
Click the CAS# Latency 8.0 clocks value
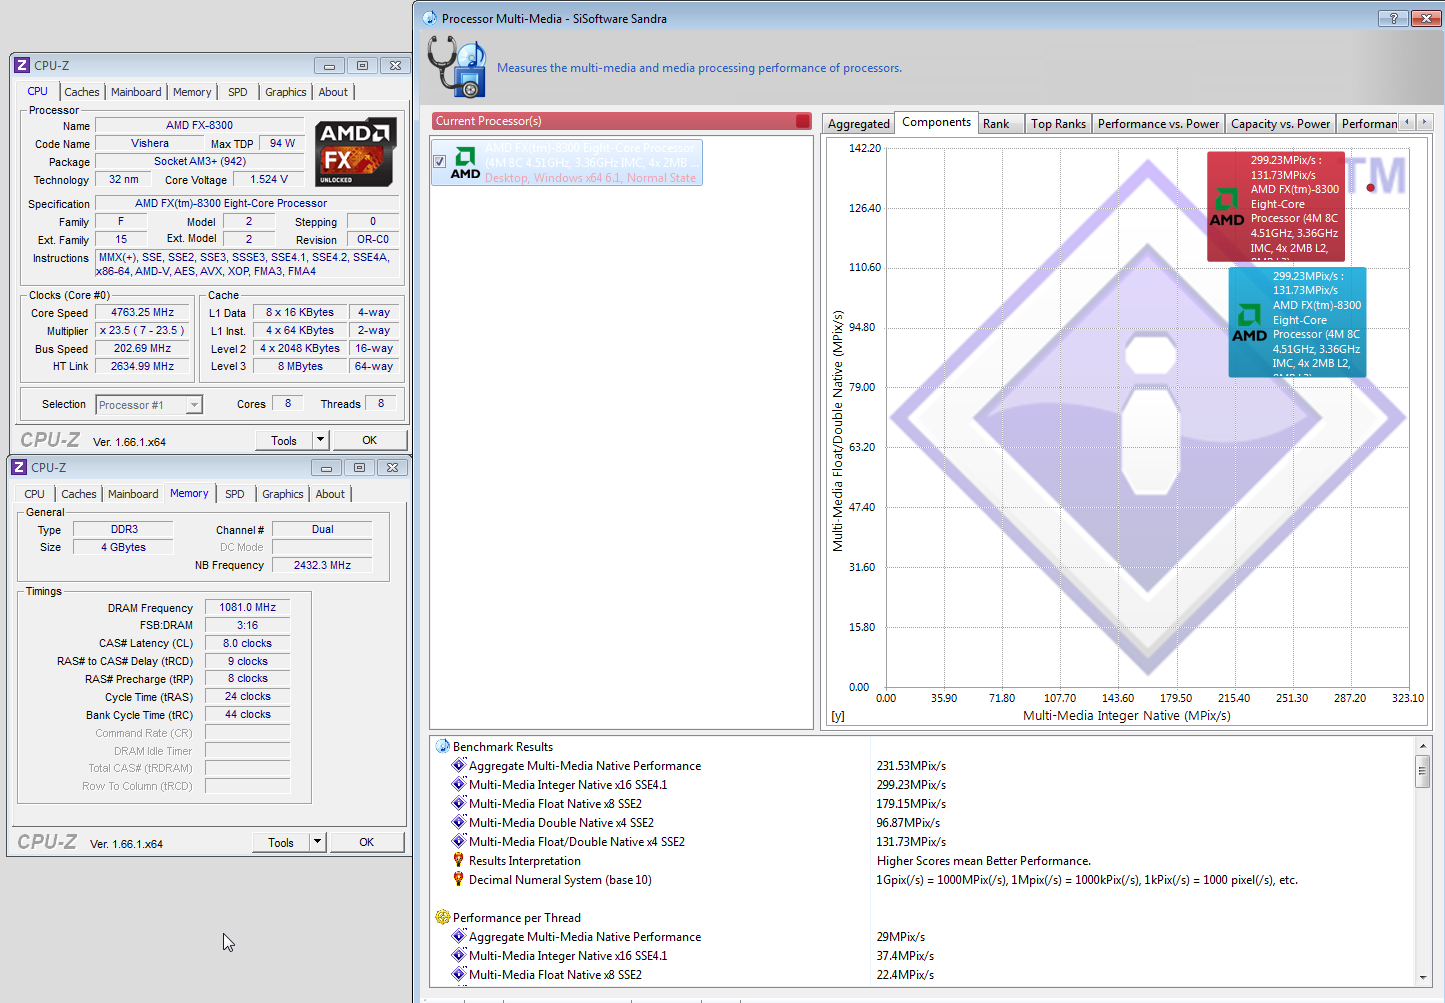(248, 643)
